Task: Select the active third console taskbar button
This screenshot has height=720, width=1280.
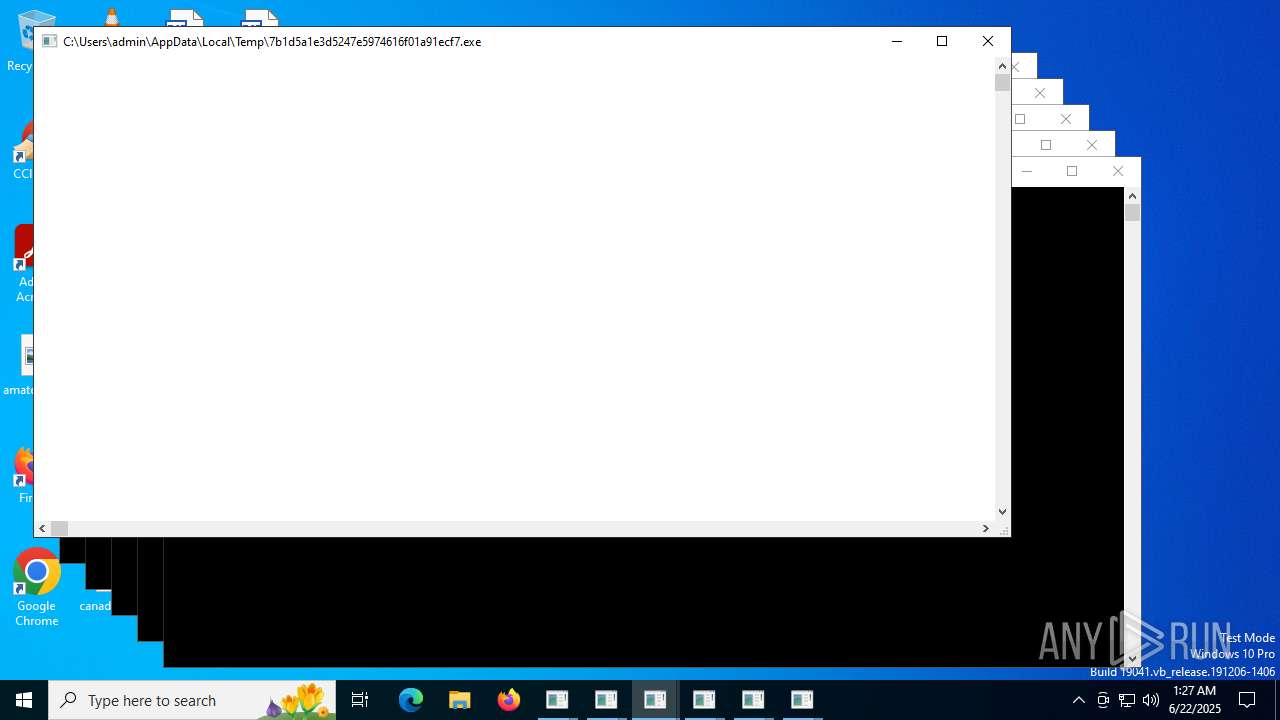Action: pos(655,700)
